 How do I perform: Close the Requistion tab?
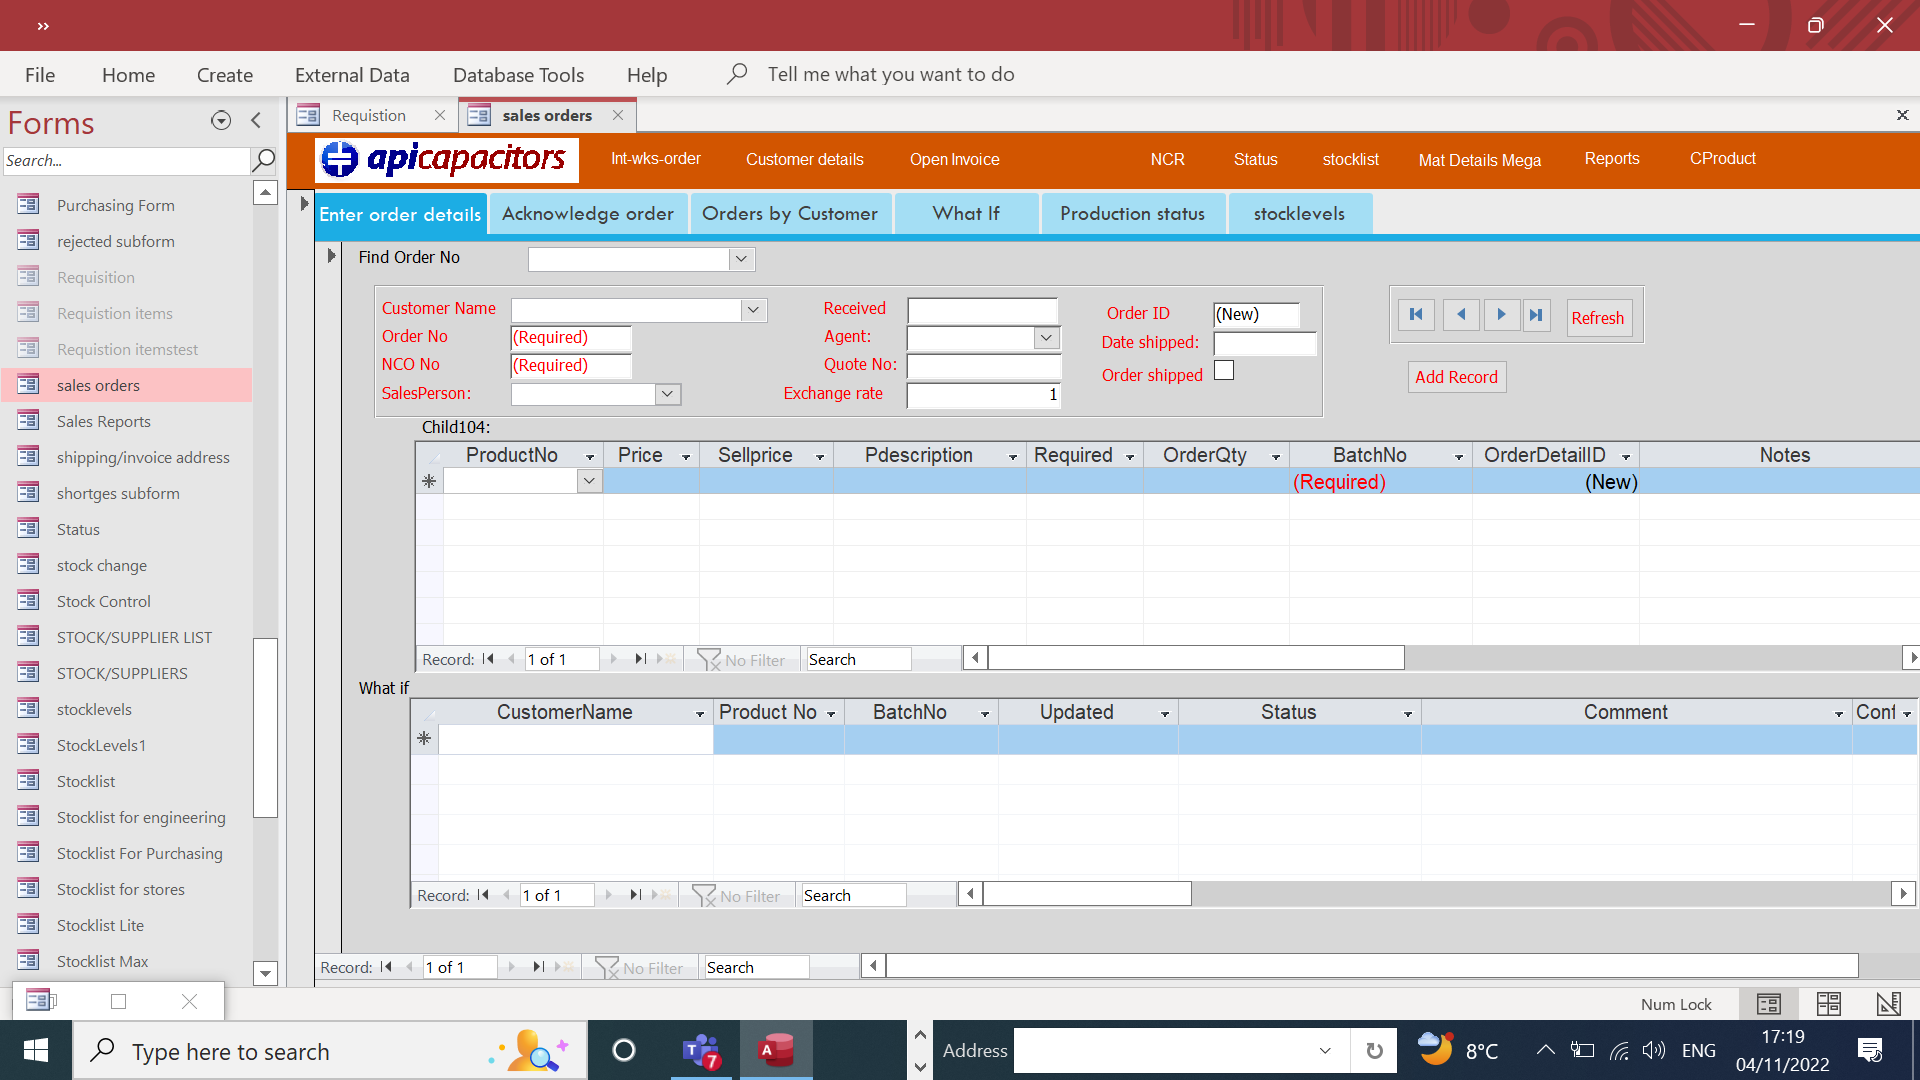pos(440,115)
